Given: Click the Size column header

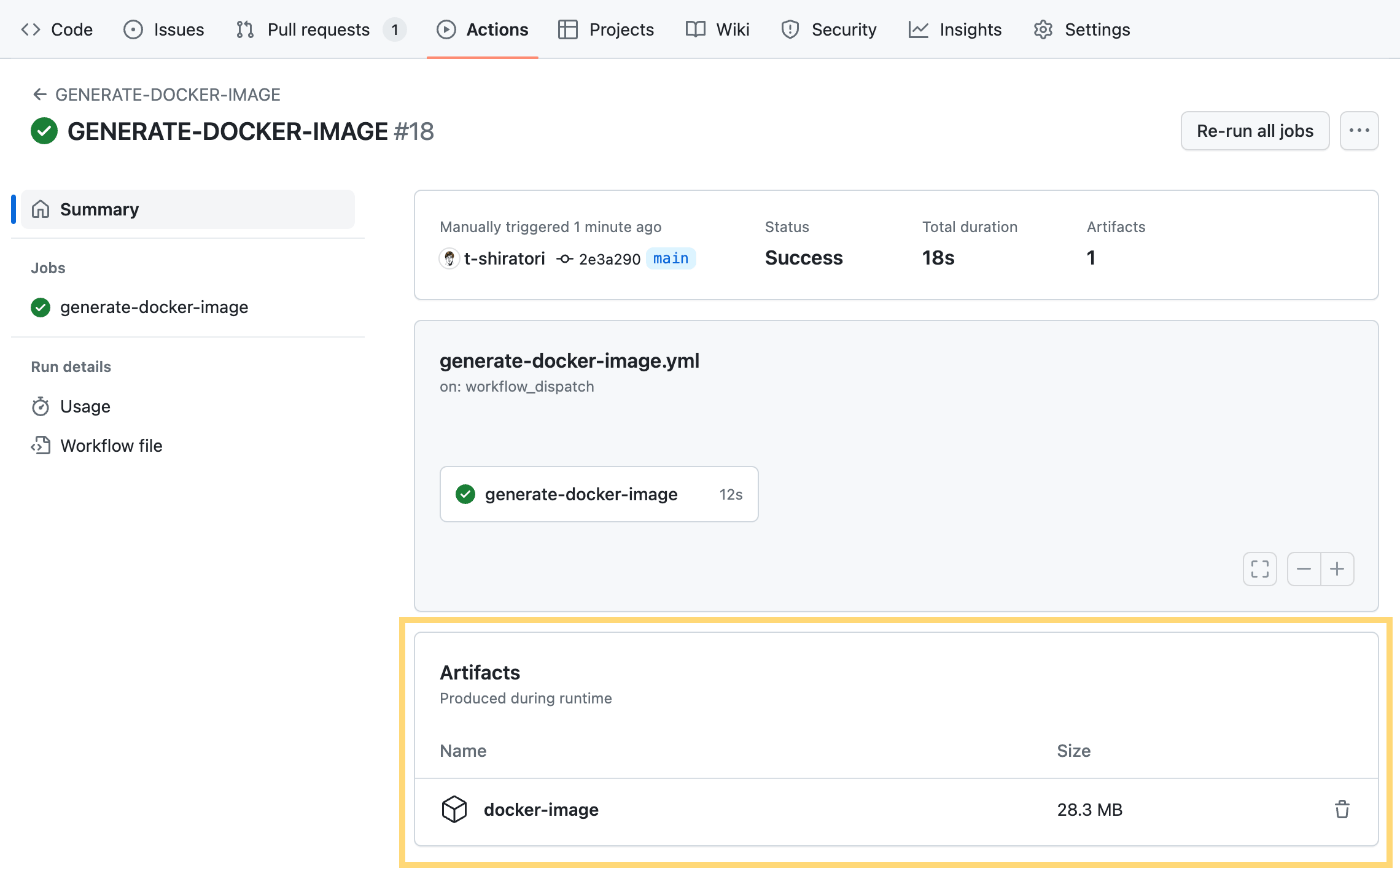Looking at the screenshot, I should tap(1074, 751).
